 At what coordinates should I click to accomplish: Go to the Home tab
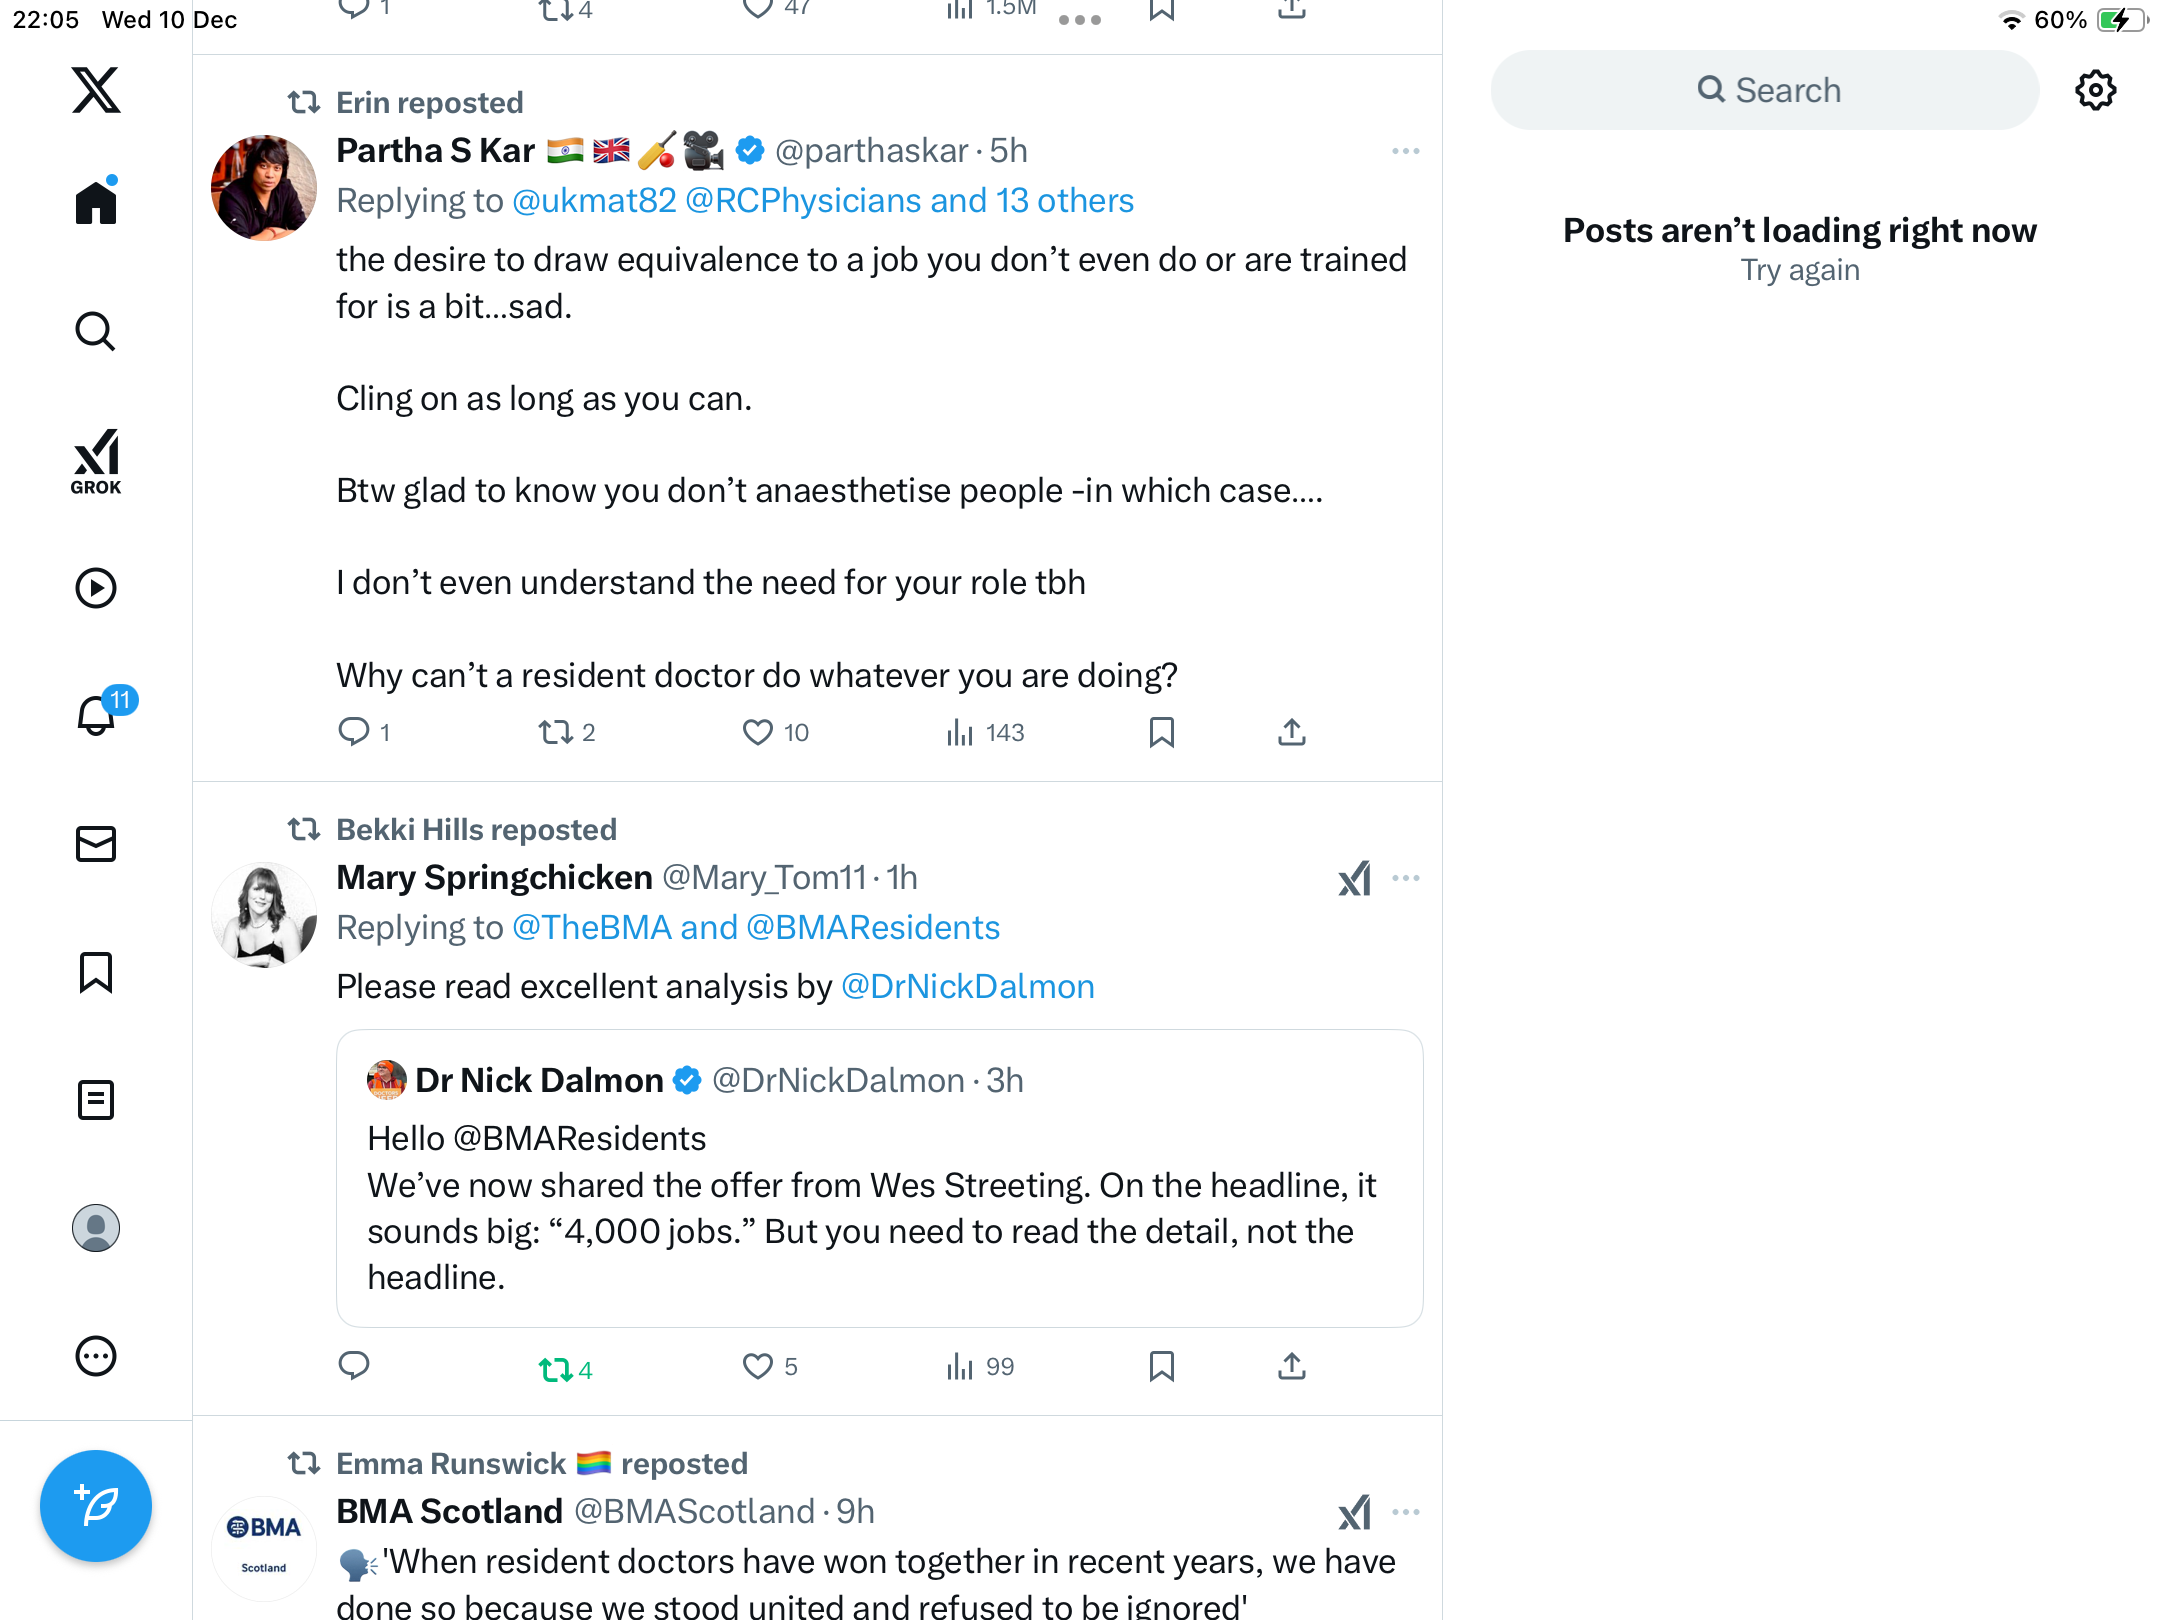[x=96, y=203]
